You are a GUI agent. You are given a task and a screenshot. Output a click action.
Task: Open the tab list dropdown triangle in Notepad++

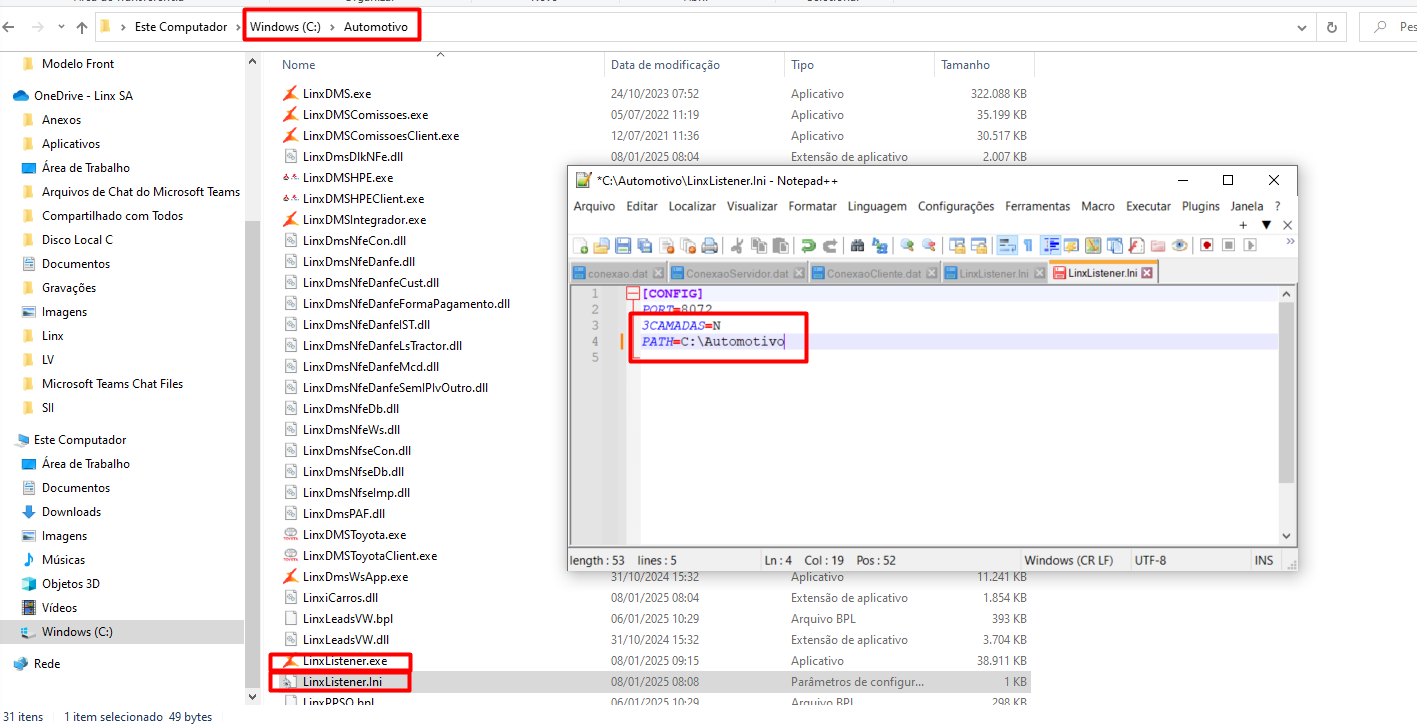tap(1266, 225)
